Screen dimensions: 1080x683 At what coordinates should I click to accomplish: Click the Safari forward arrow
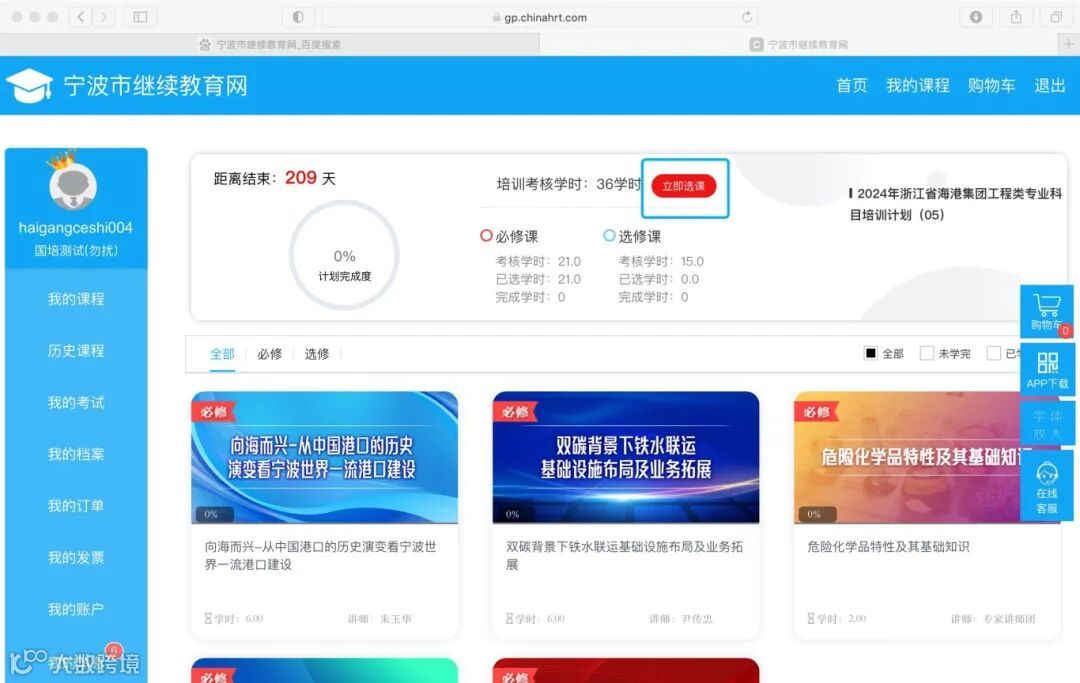click(103, 17)
